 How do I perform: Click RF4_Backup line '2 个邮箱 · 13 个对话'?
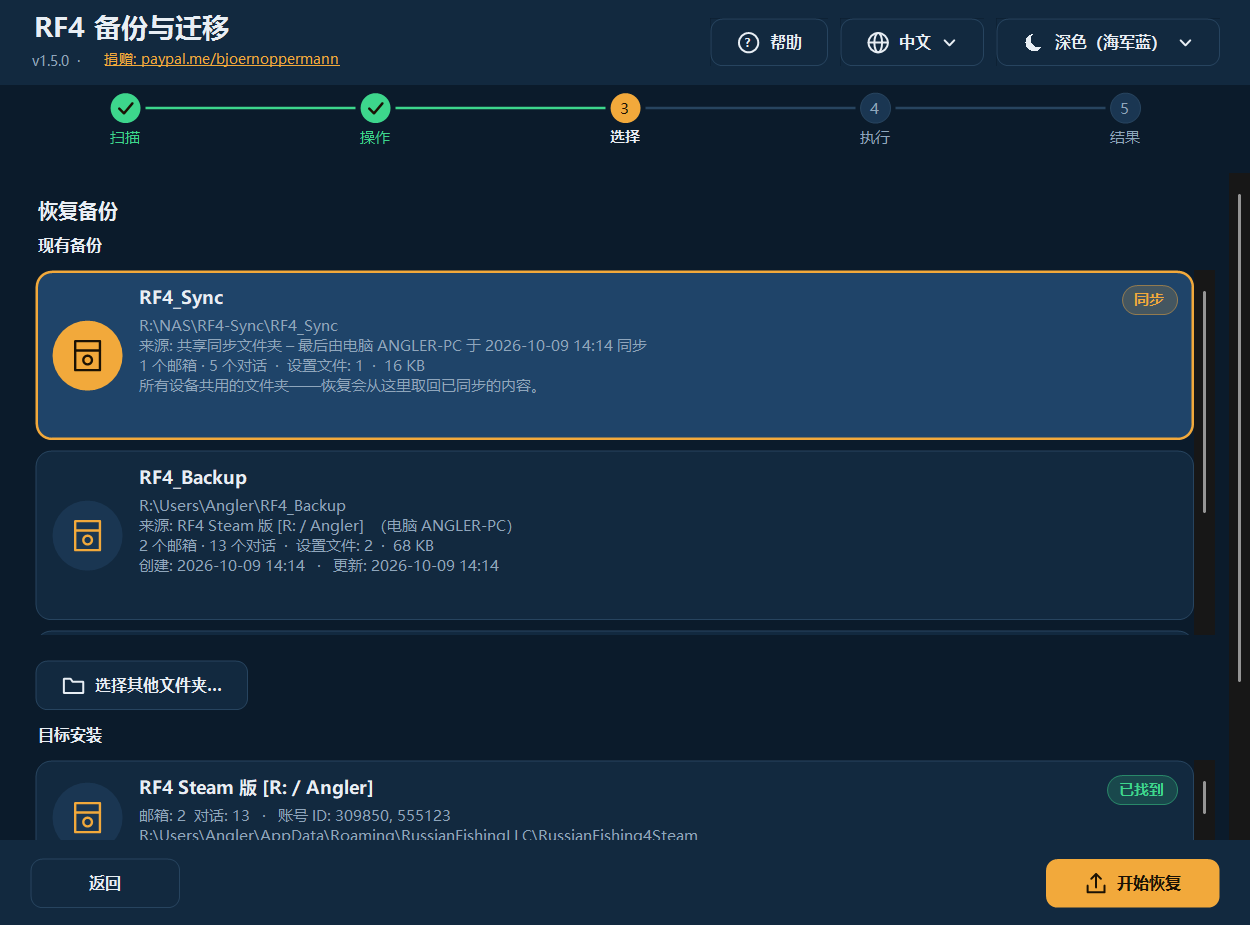tap(207, 546)
